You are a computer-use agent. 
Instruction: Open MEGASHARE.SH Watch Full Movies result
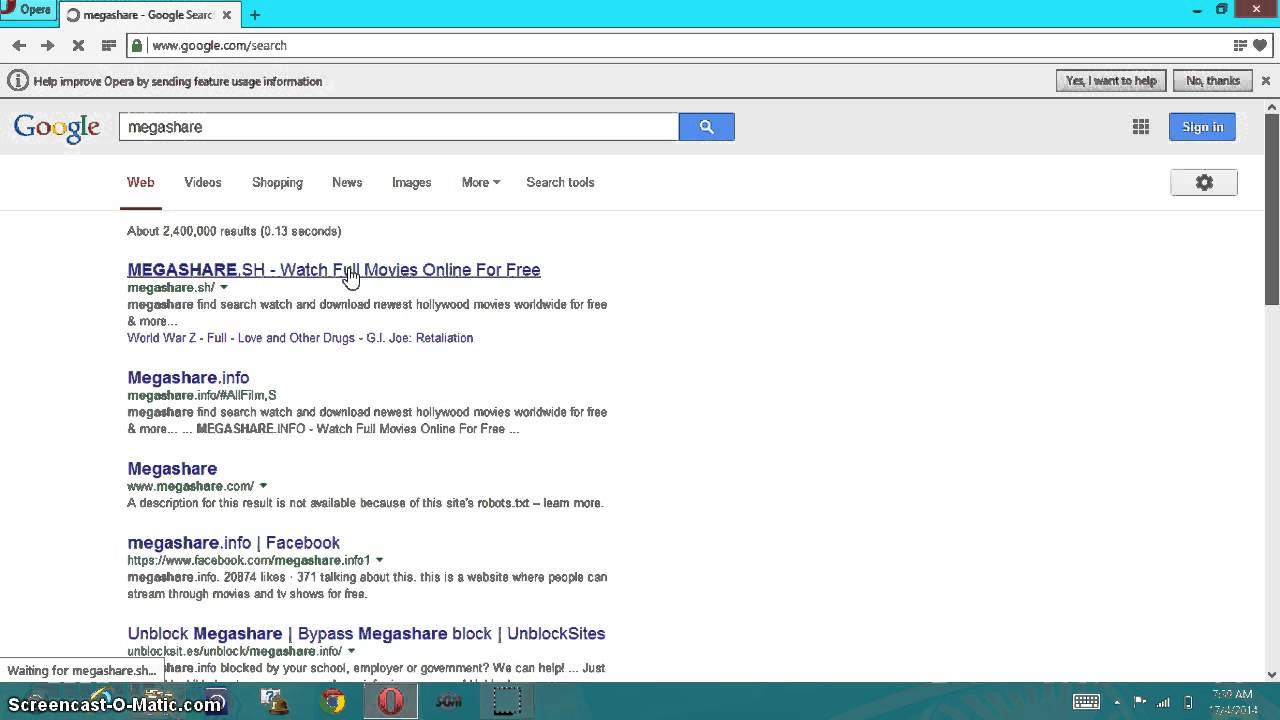pos(334,270)
